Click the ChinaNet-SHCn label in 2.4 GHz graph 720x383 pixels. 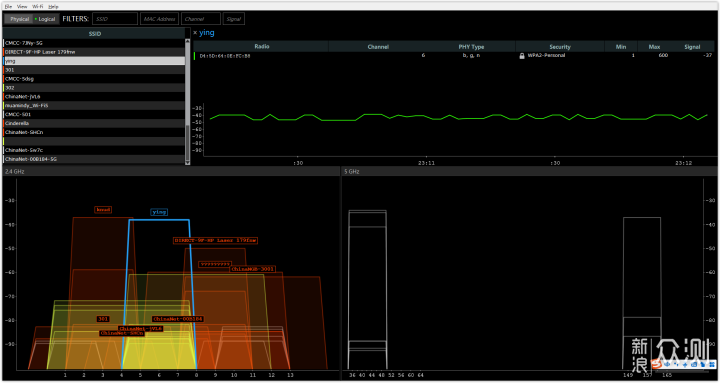point(122,333)
